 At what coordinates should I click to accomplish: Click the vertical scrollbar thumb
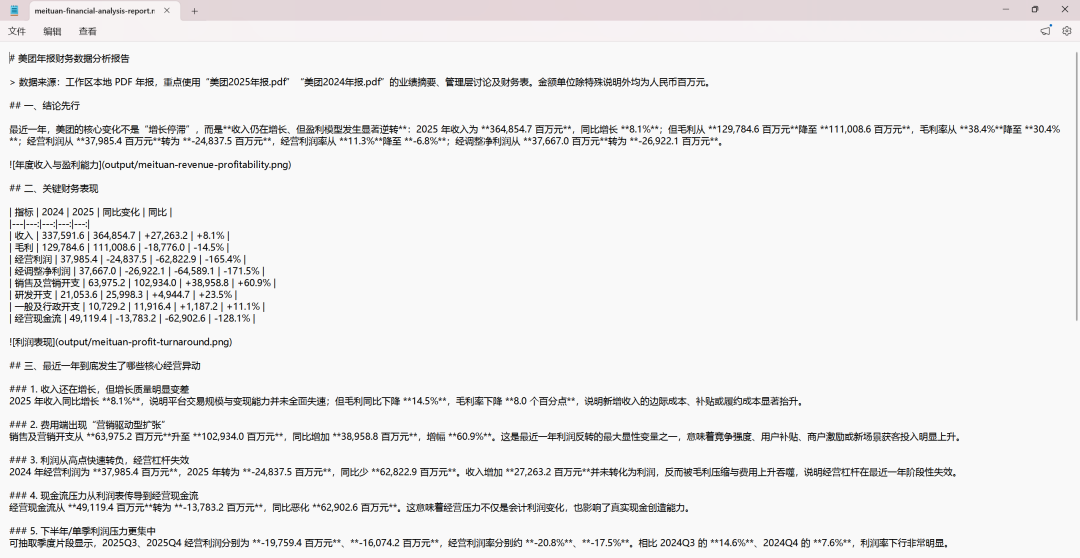pyautogui.click(x=1077, y=184)
